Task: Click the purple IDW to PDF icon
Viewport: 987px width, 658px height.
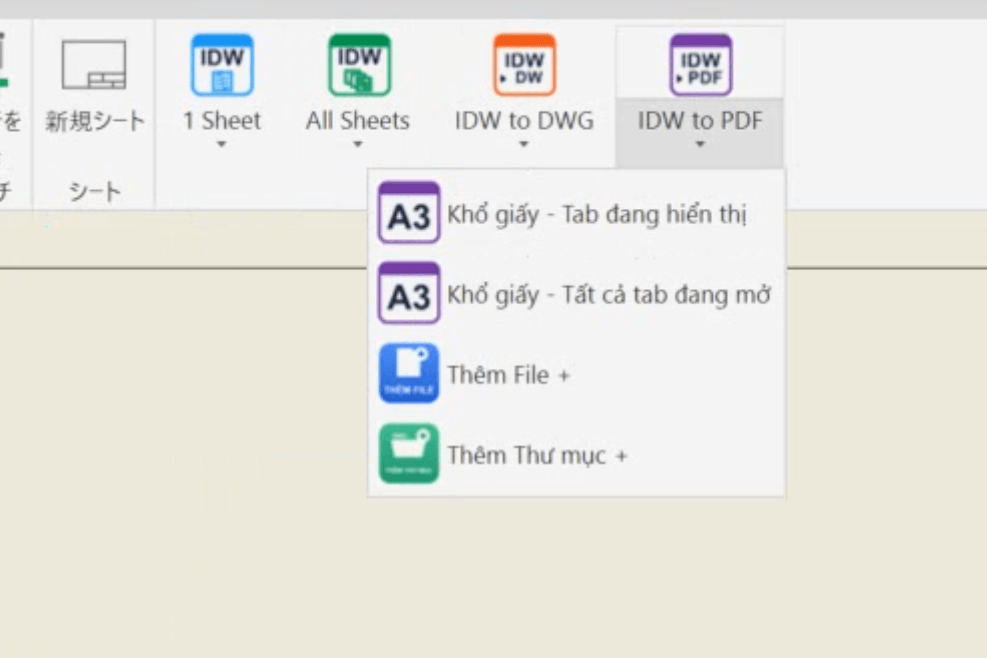Action: point(701,65)
